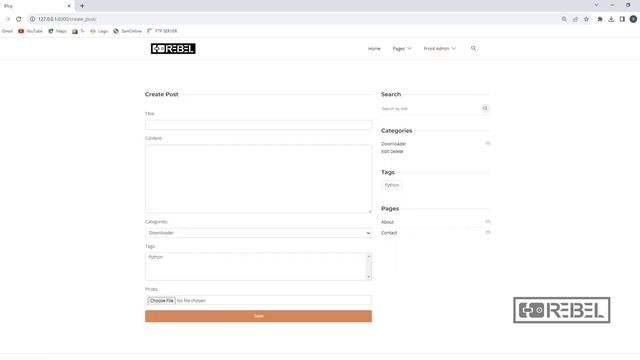Viewport: 640px width, 360px height.
Task: Bookmark this page with the star icon
Action: point(587,19)
